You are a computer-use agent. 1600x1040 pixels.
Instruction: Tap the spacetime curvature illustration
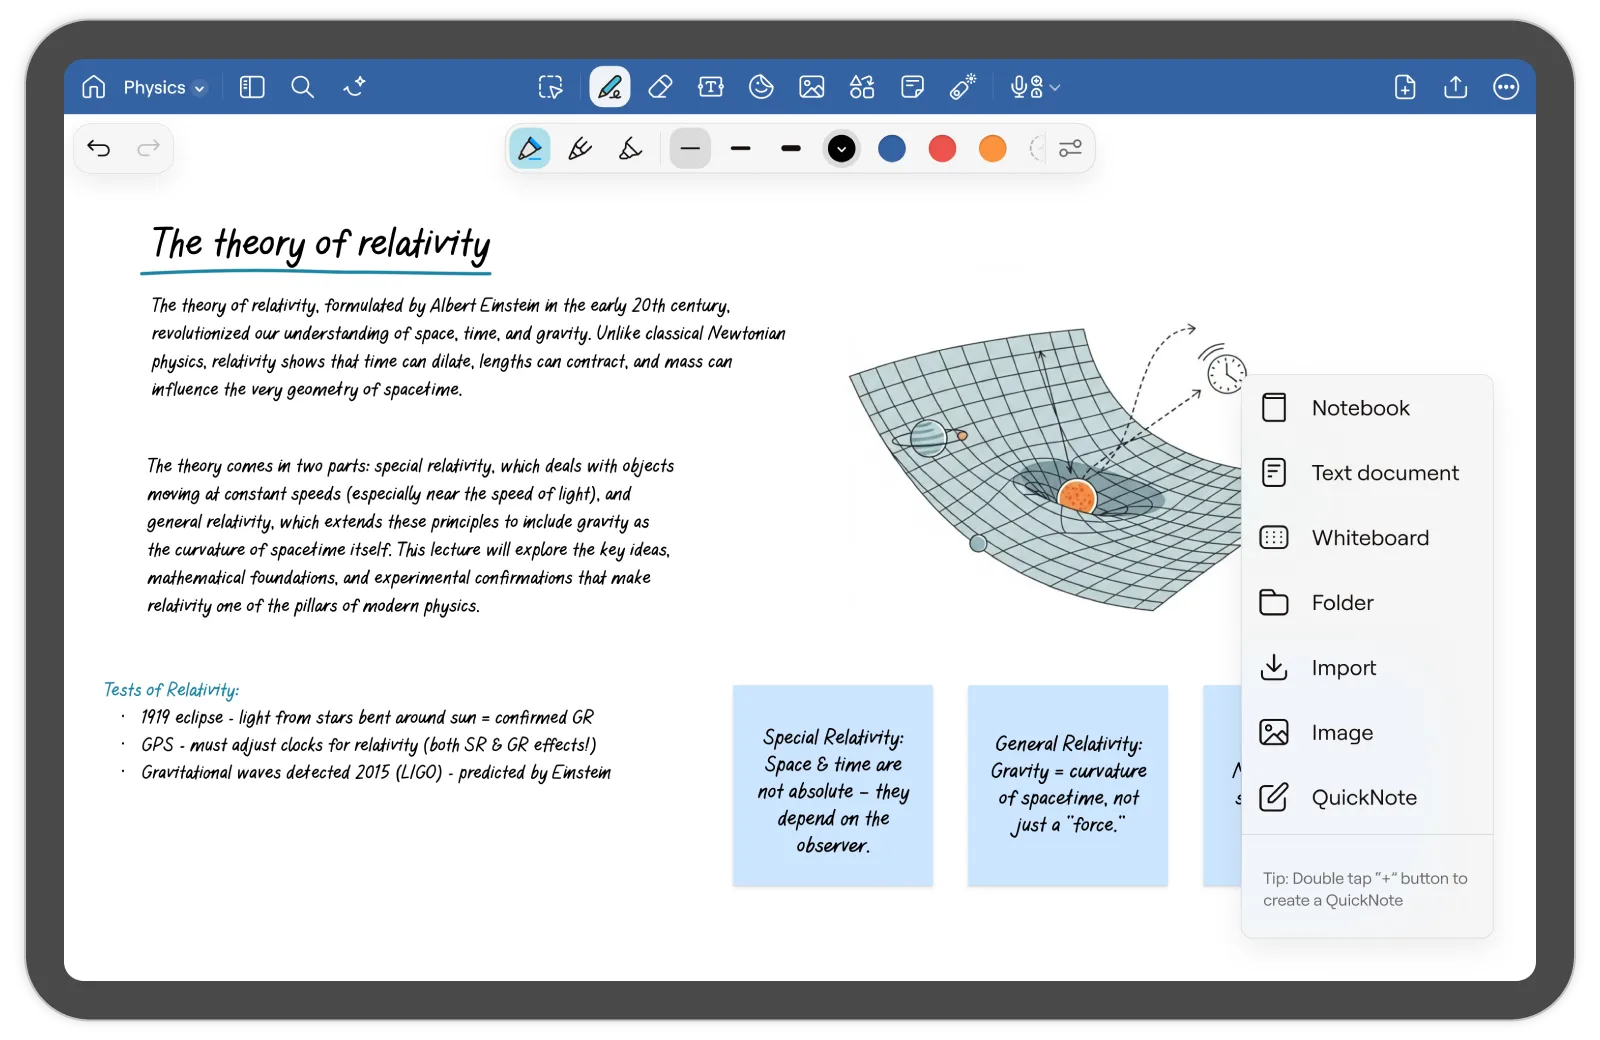pyautogui.click(x=1045, y=466)
